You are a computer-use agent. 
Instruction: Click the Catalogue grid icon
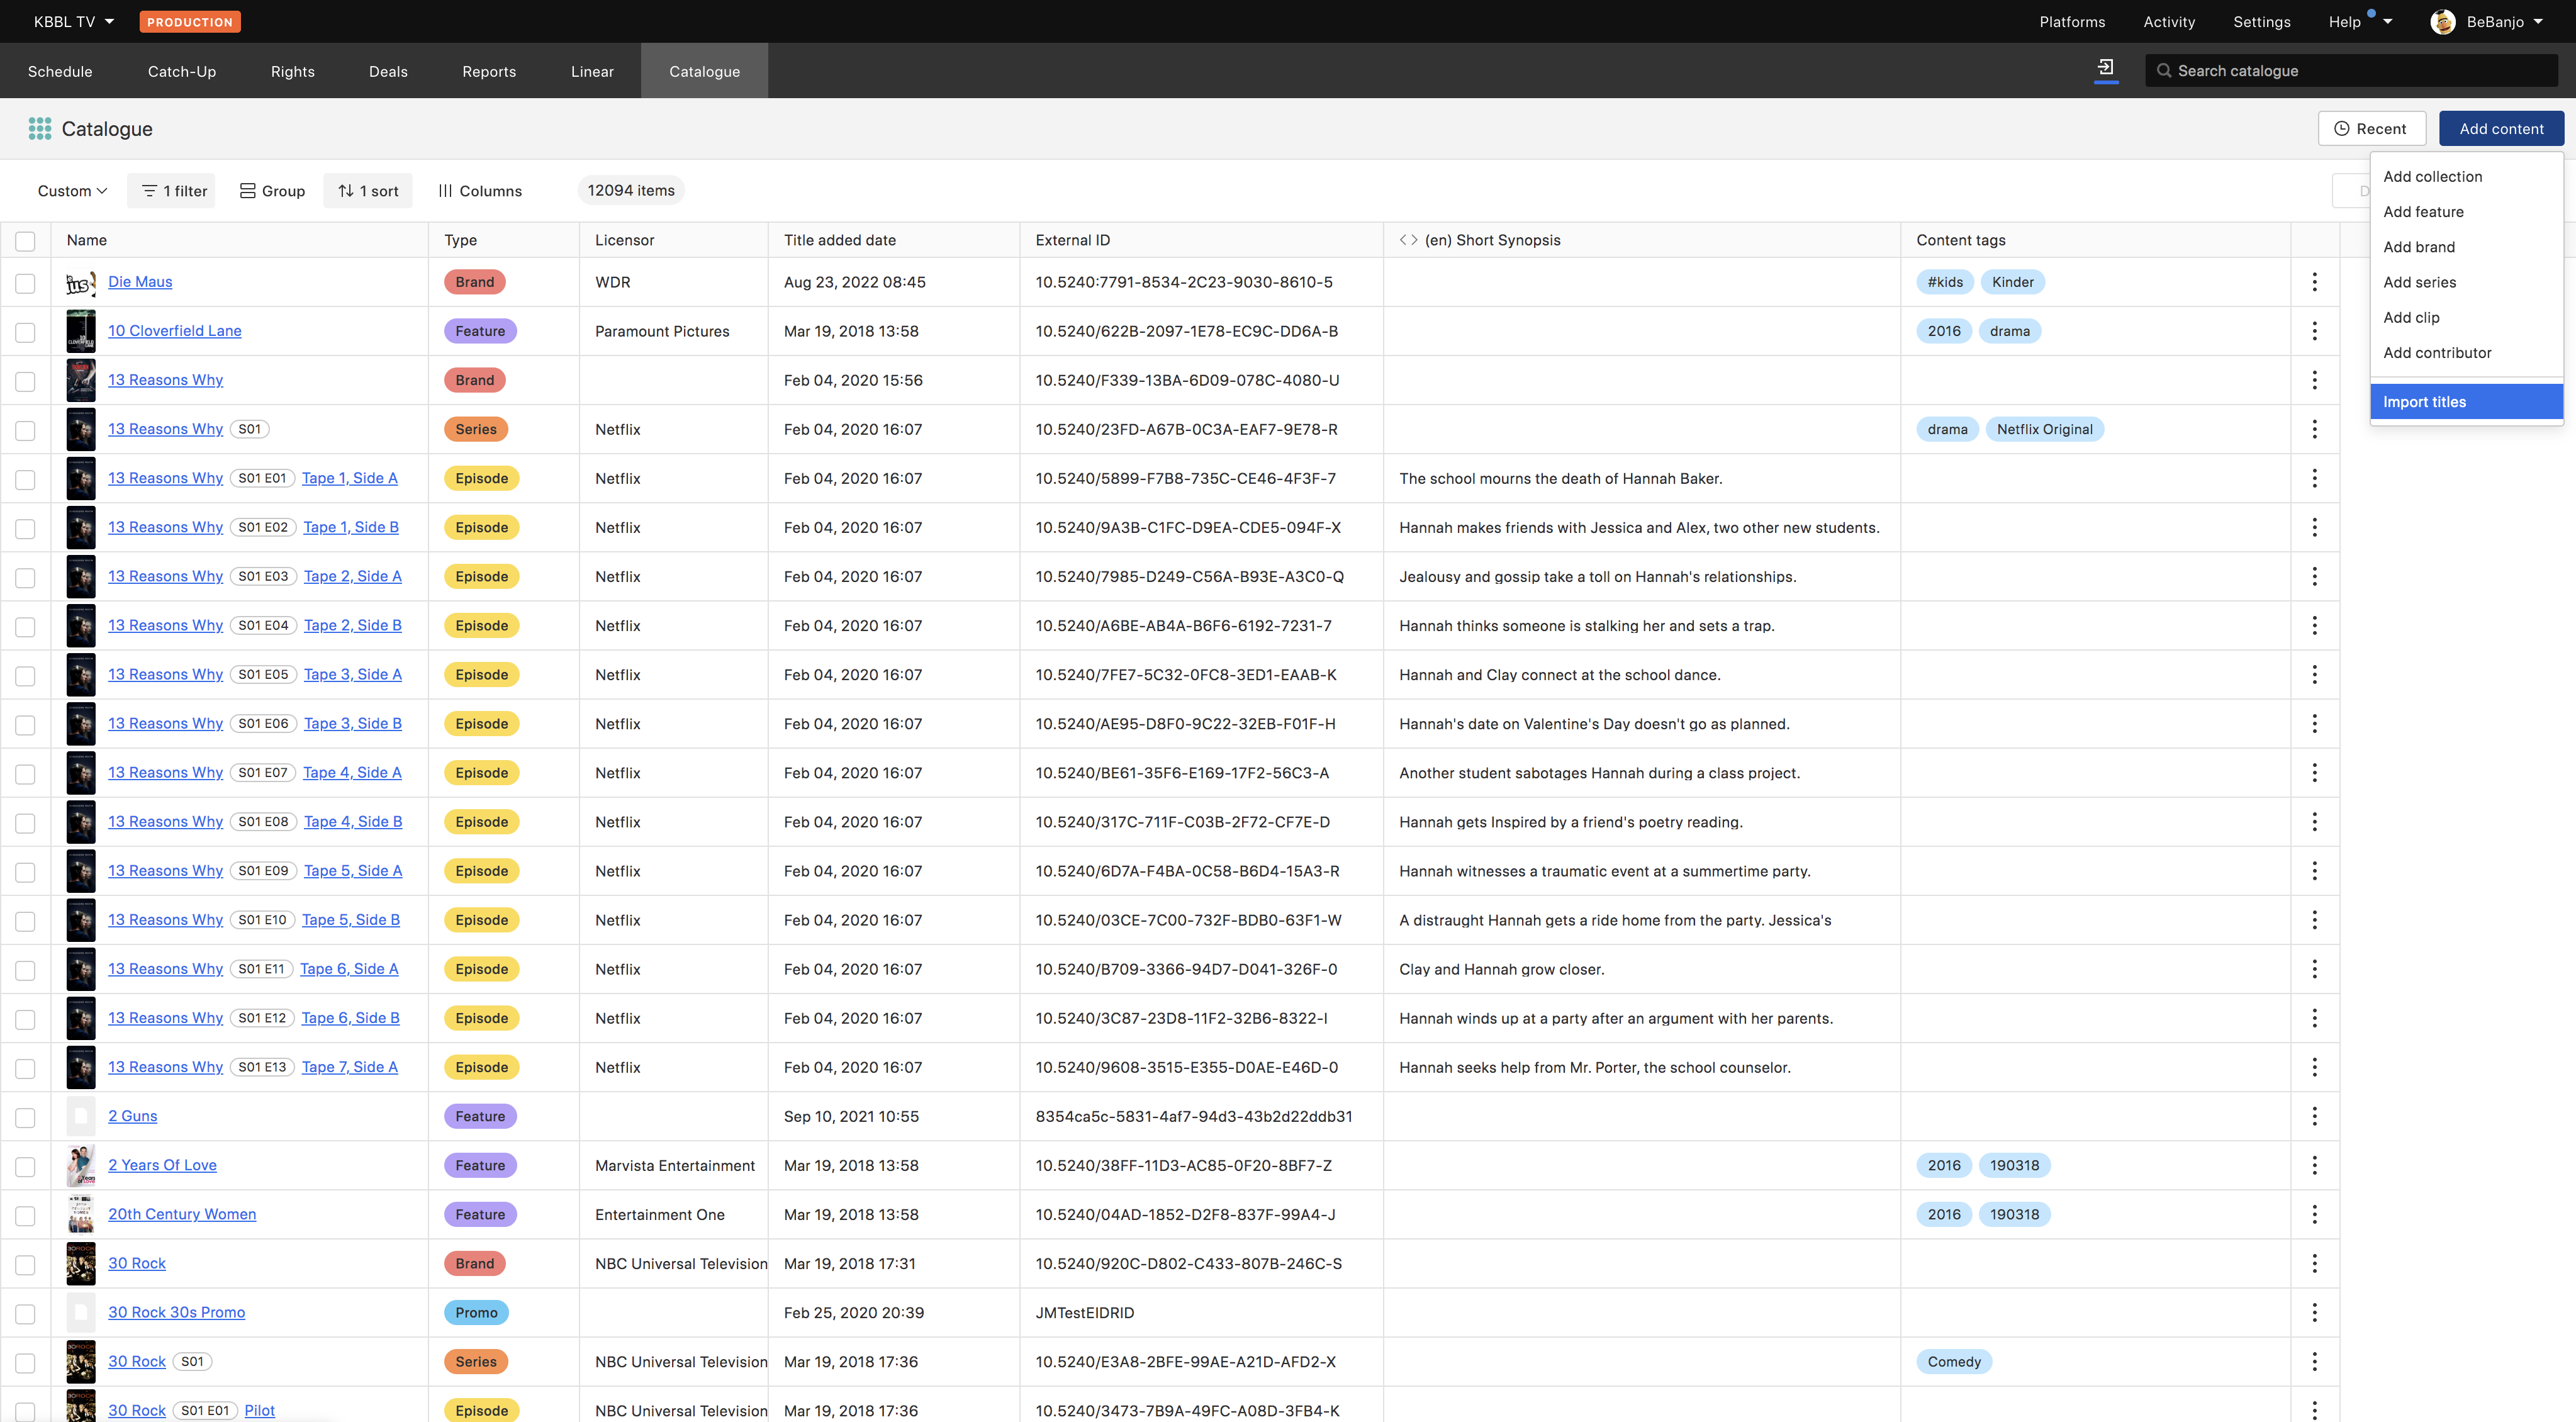coord(40,129)
